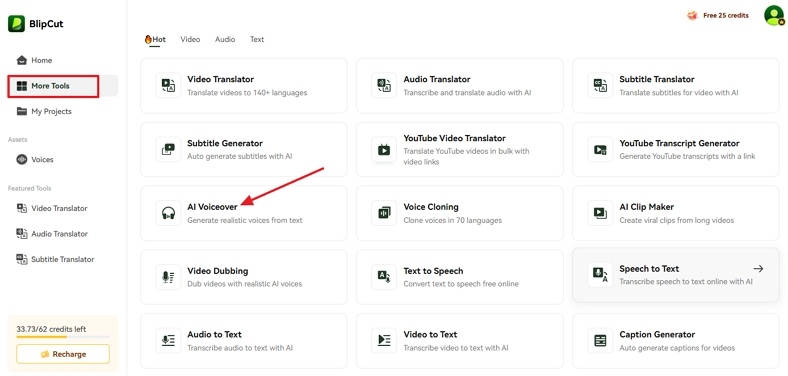Open the Text to Speech title
The height and width of the screenshot is (376, 788).
[x=433, y=271]
